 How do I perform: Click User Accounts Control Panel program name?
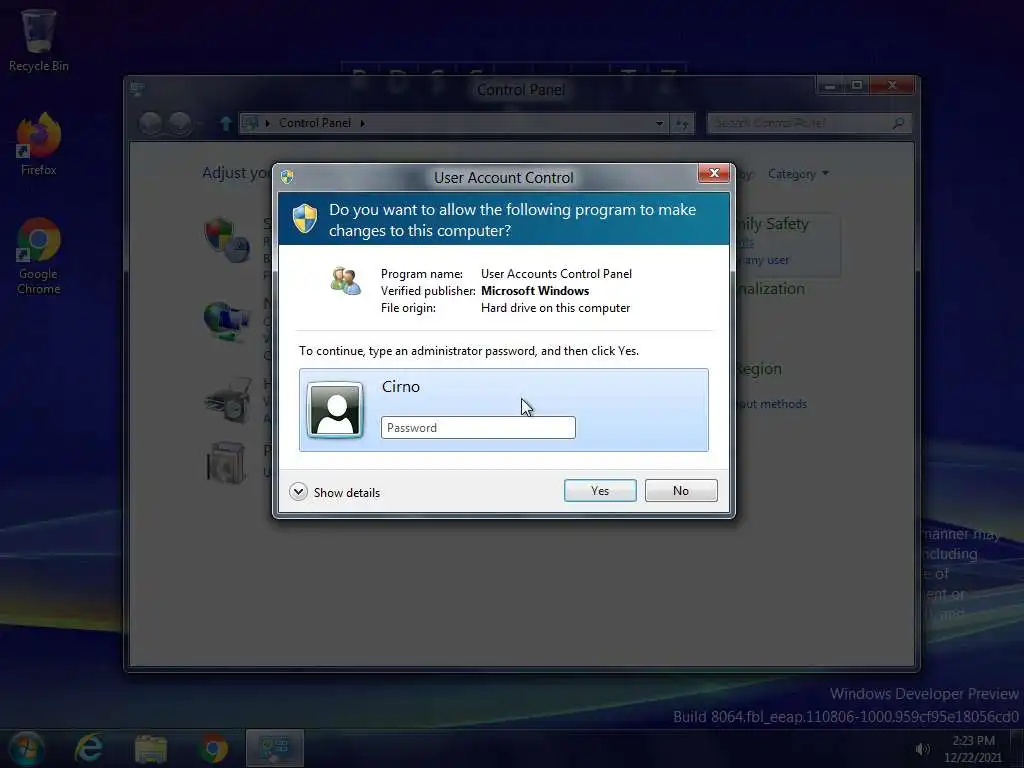(x=556, y=274)
